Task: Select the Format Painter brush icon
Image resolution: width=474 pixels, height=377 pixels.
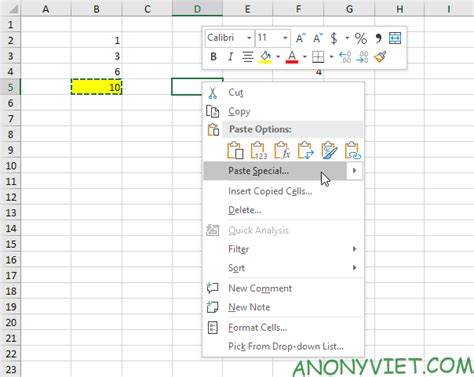Action: click(x=380, y=57)
